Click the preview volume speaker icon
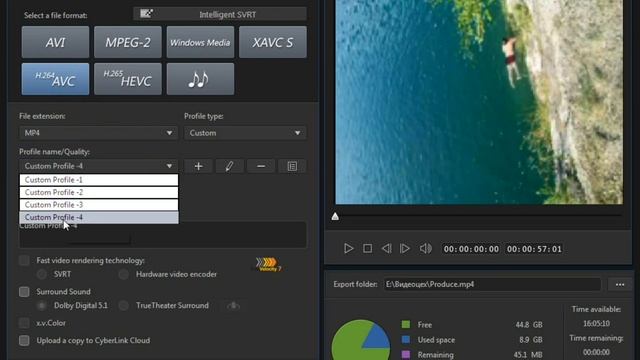The width and height of the screenshot is (640, 360). 425,249
